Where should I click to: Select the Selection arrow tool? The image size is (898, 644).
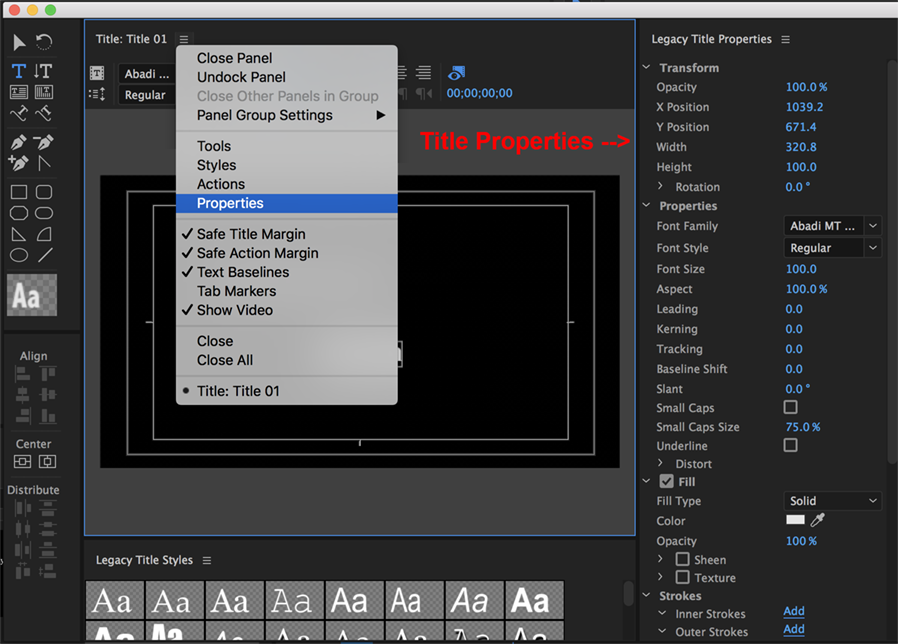pyautogui.click(x=18, y=42)
